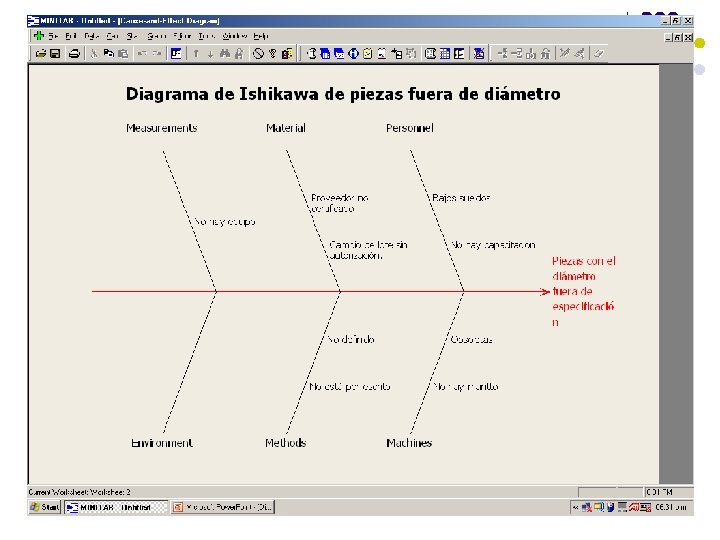
Task: Click the grayed Design icon after Related Documents
Action: pos(411,54)
